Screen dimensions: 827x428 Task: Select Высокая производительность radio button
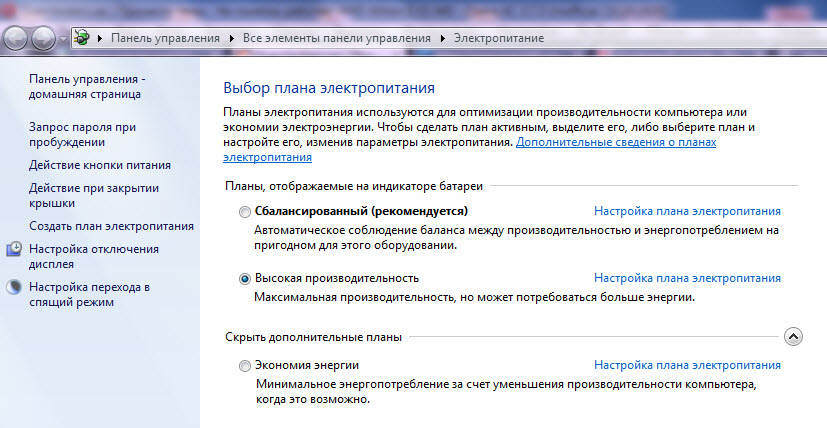coord(245,279)
